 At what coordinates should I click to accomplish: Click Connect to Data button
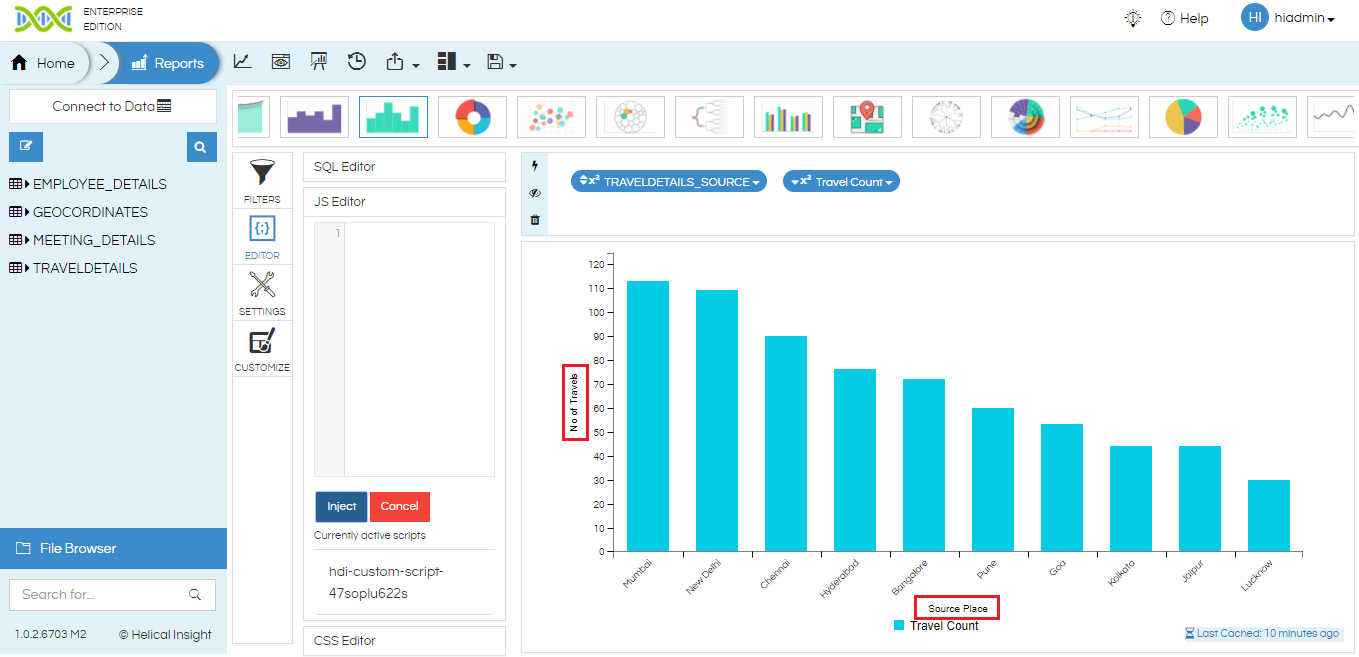point(113,106)
